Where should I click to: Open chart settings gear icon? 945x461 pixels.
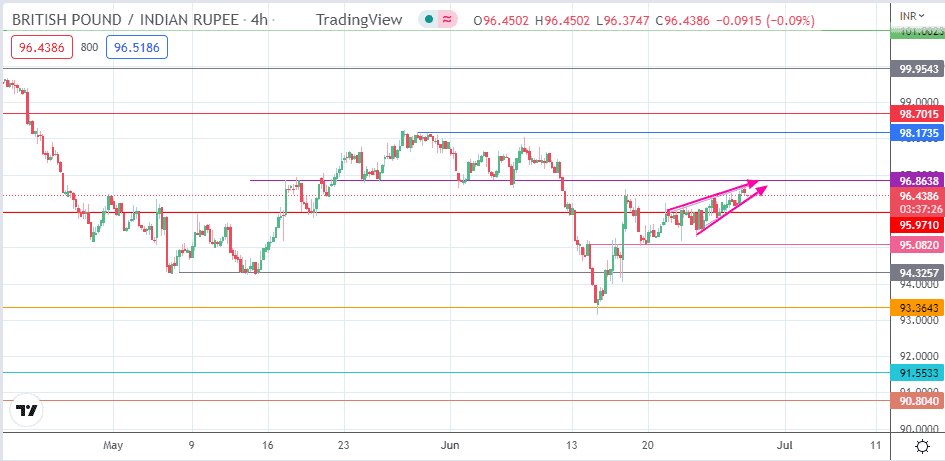click(x=921, y=447)
